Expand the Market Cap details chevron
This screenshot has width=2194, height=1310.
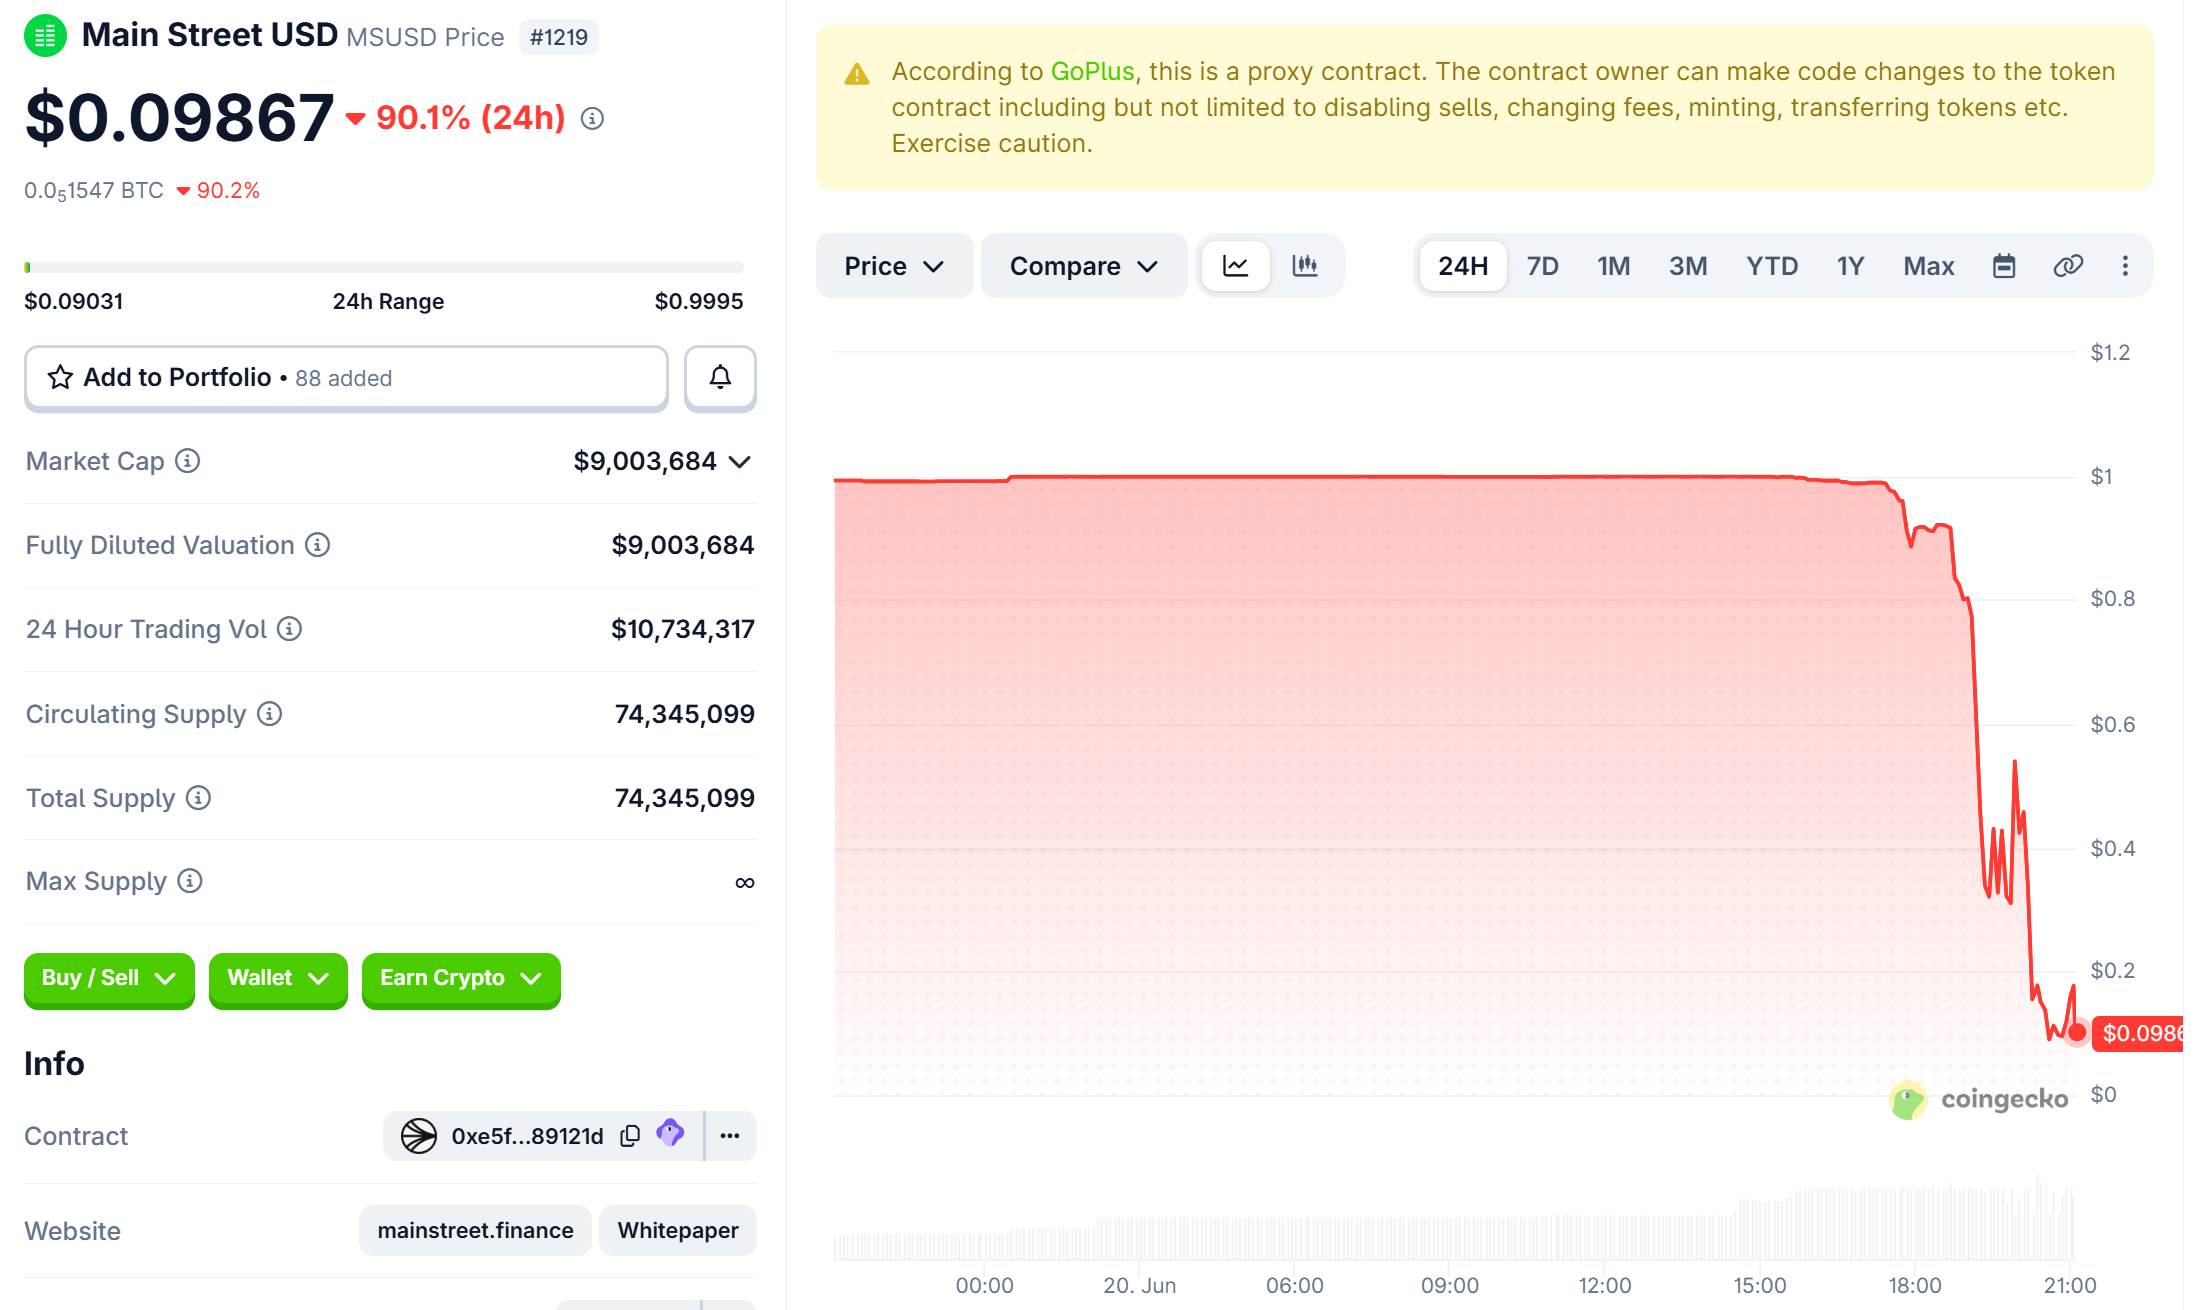click(740, 462)
